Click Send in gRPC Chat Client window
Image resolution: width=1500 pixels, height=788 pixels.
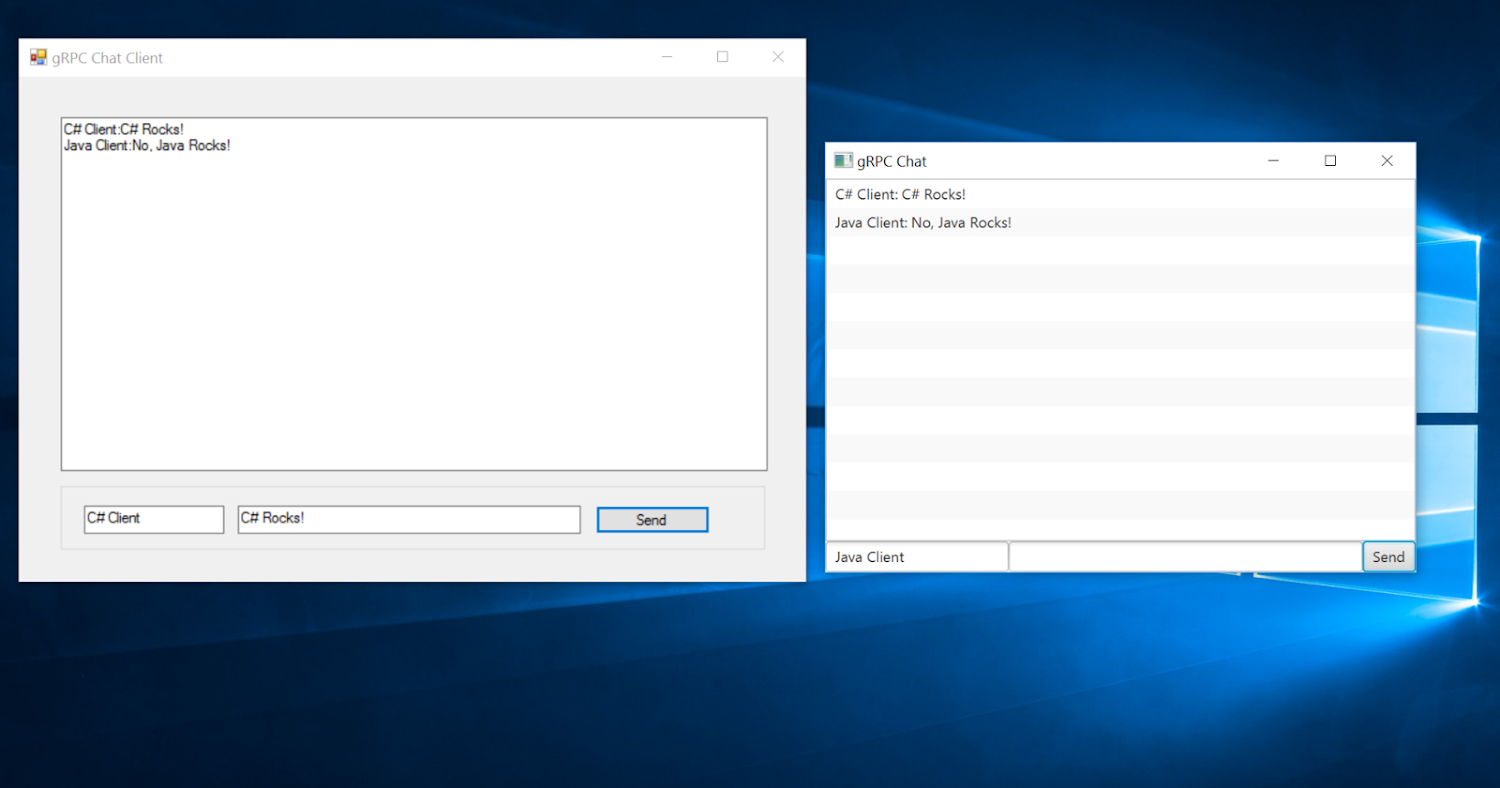tap(652, 520)
